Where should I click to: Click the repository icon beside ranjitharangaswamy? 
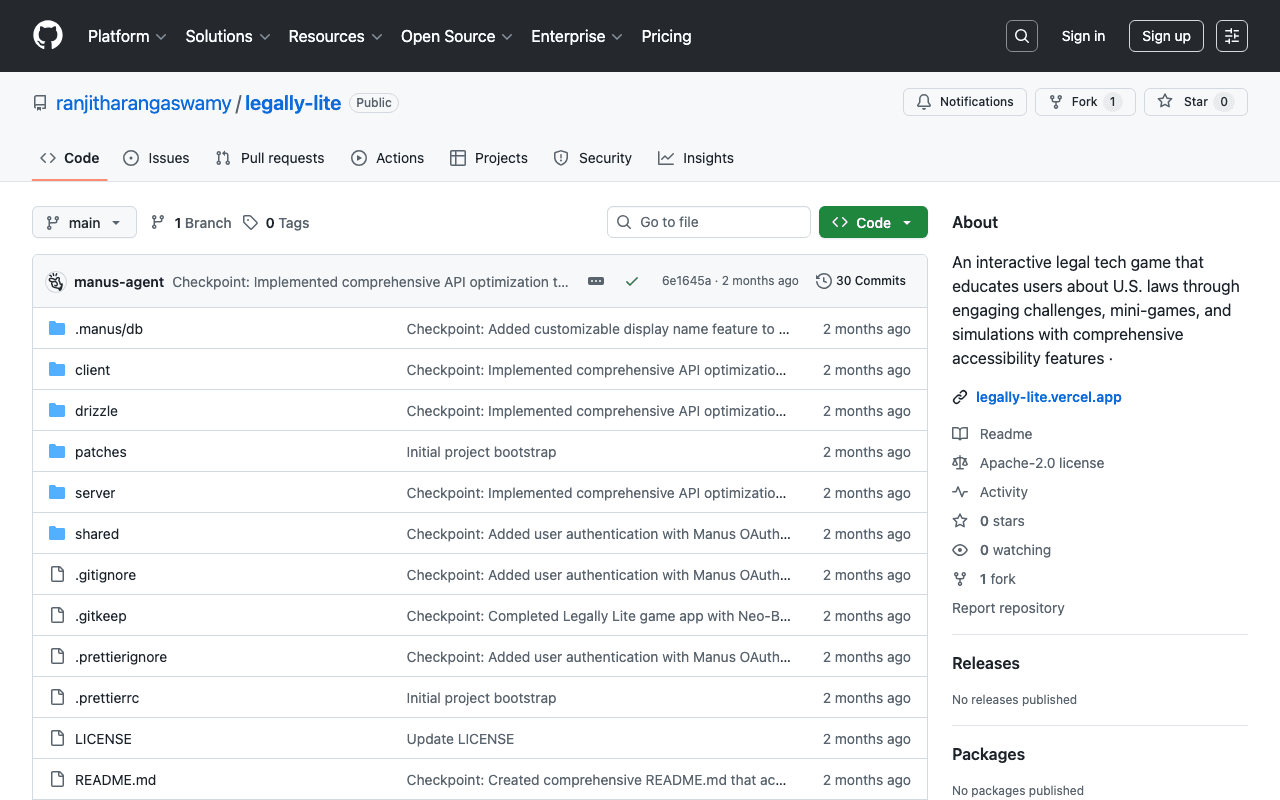point(40,103)
